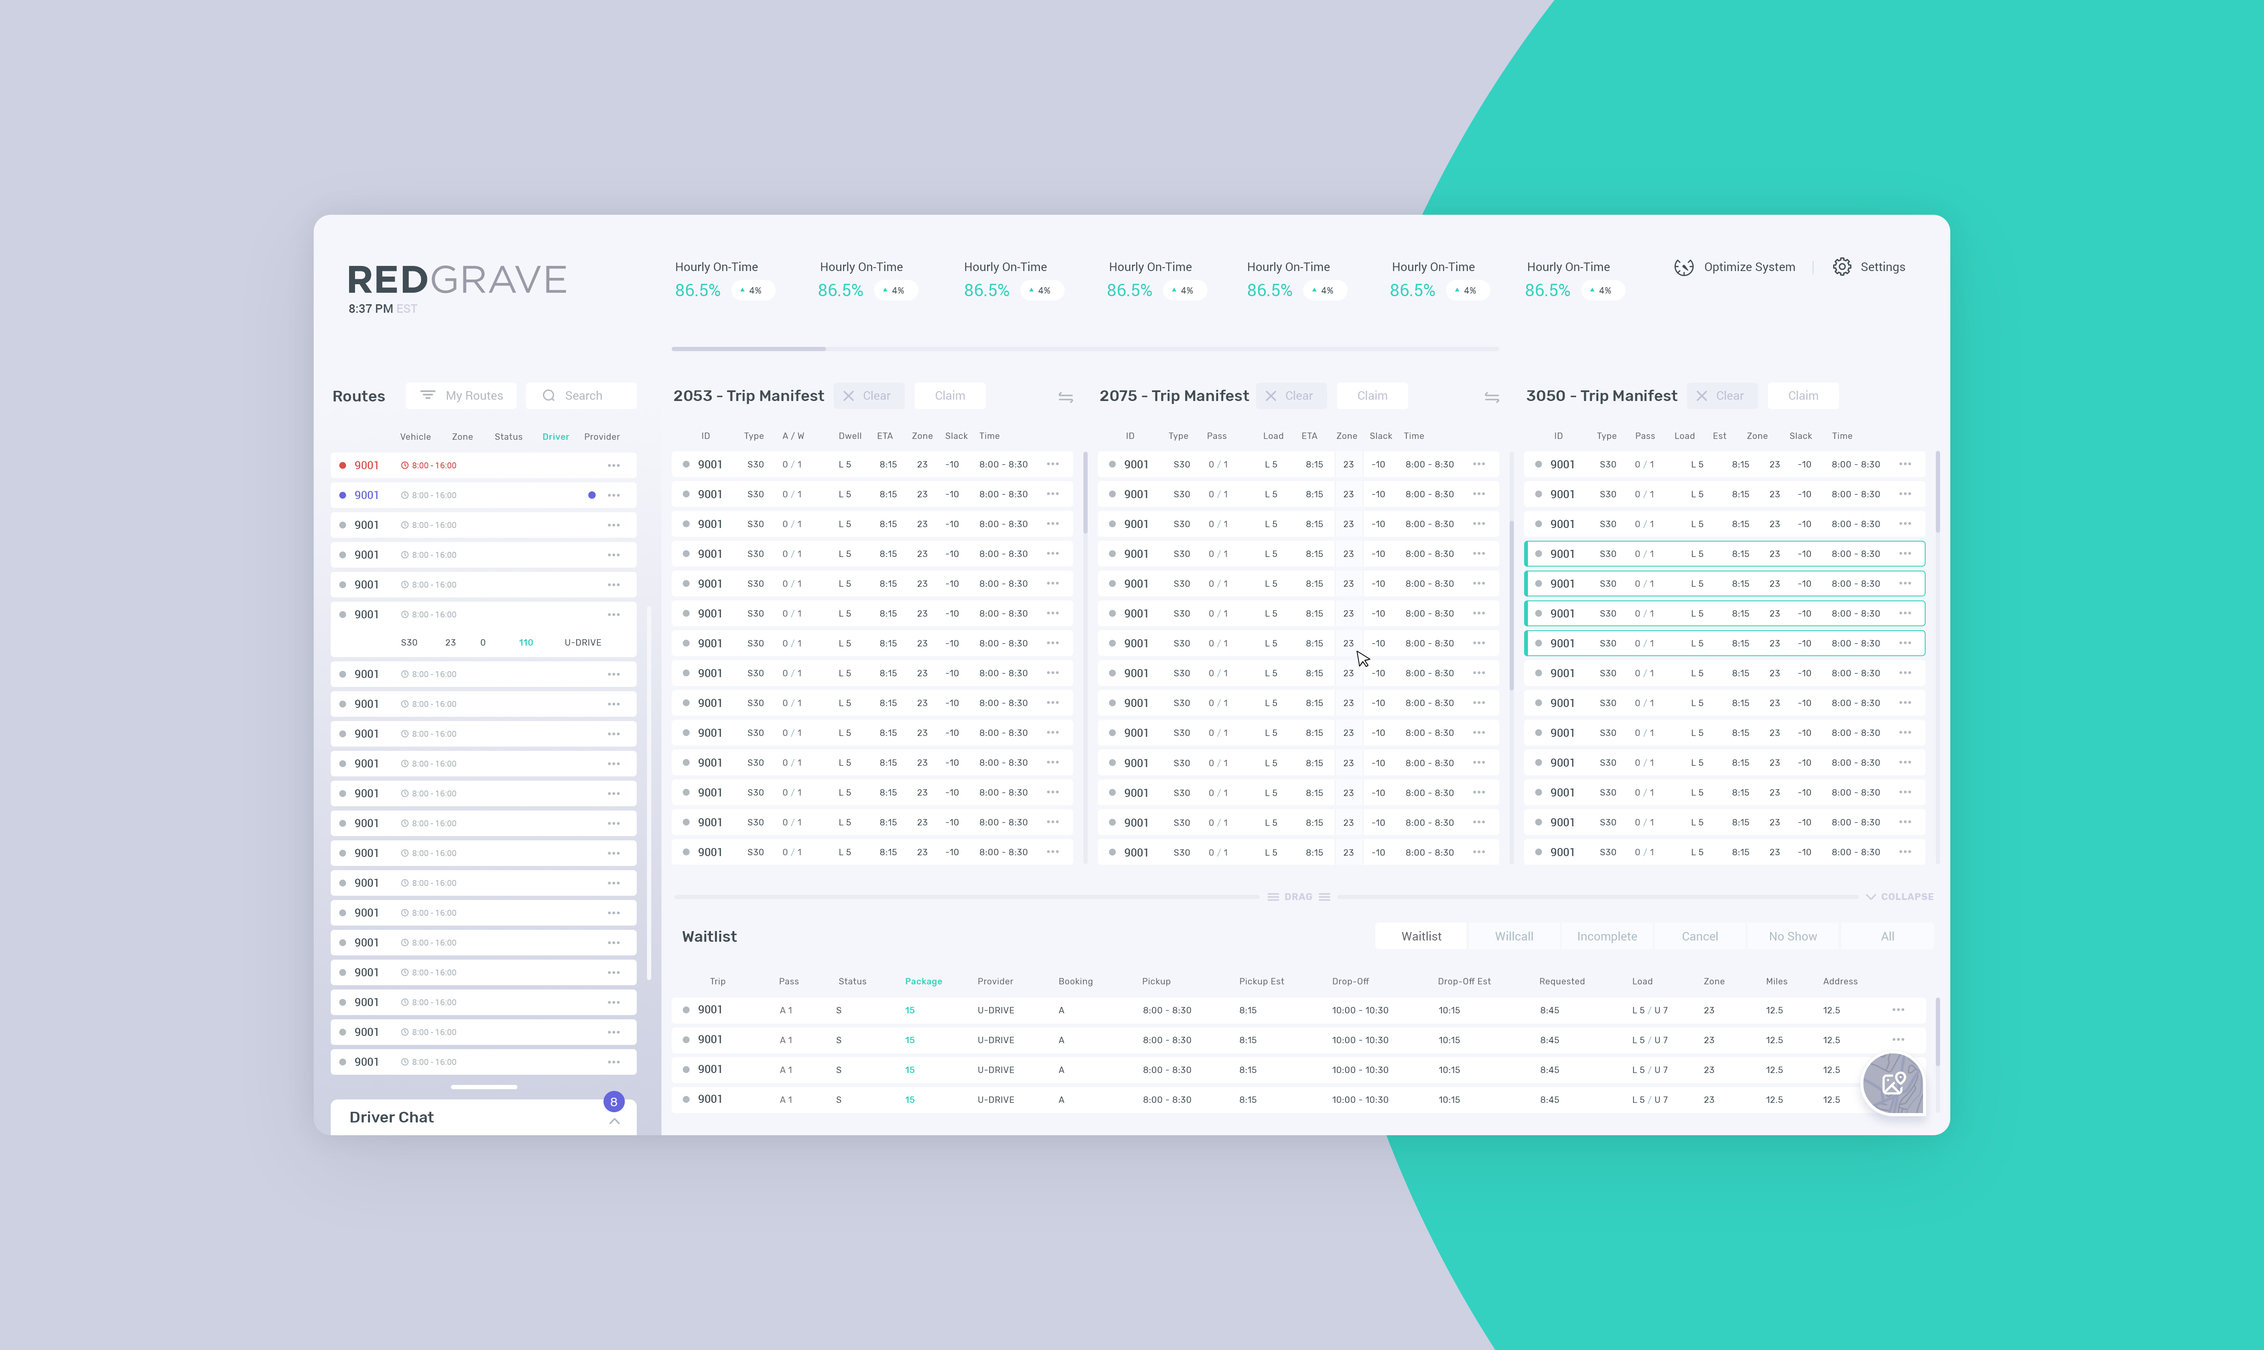The height and width of the screenshot is (1350, 2264).
Task: Click the routes Search field
Action: point(582,396)
